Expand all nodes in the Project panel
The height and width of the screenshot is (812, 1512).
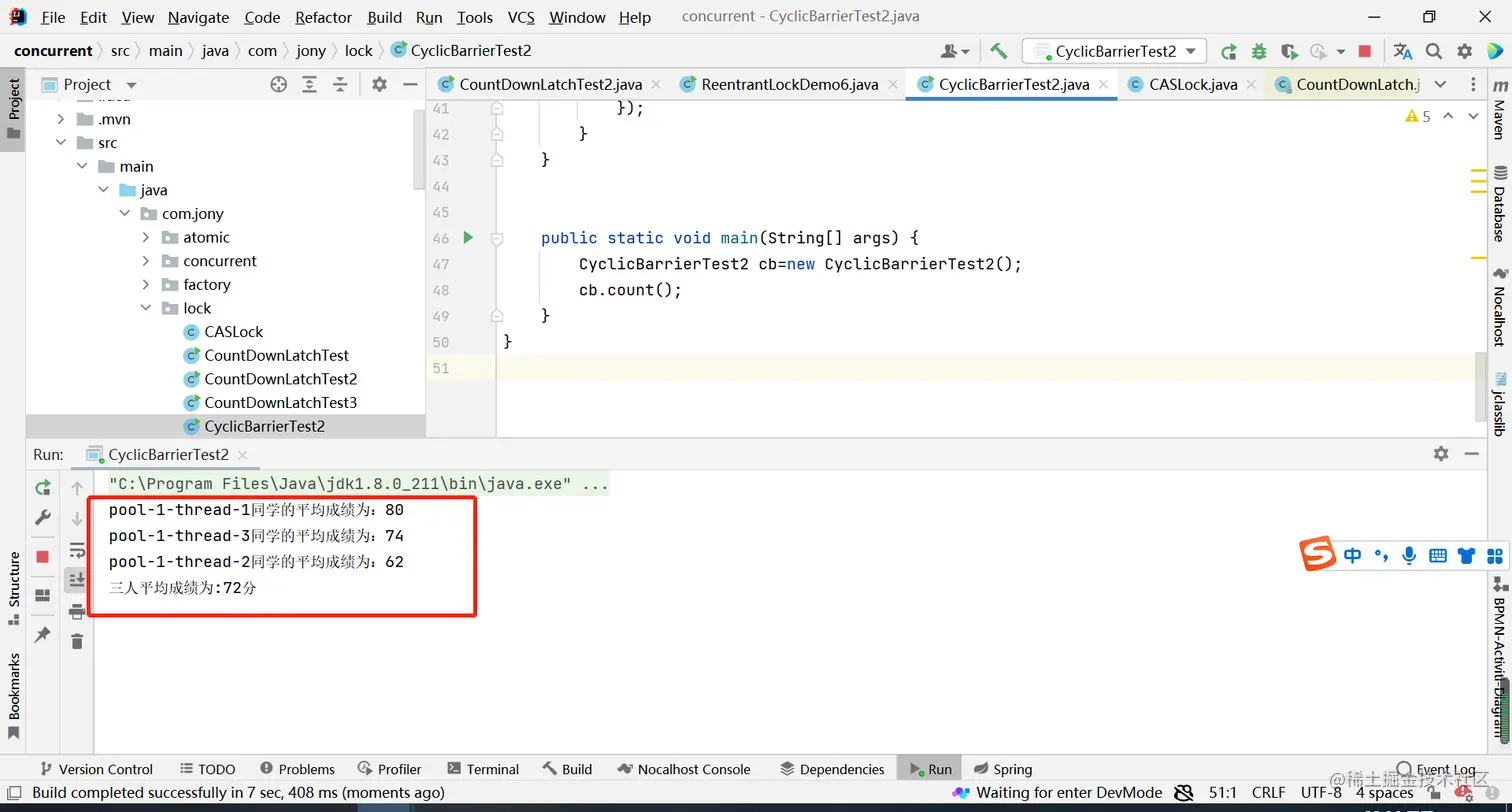[310, 85]
